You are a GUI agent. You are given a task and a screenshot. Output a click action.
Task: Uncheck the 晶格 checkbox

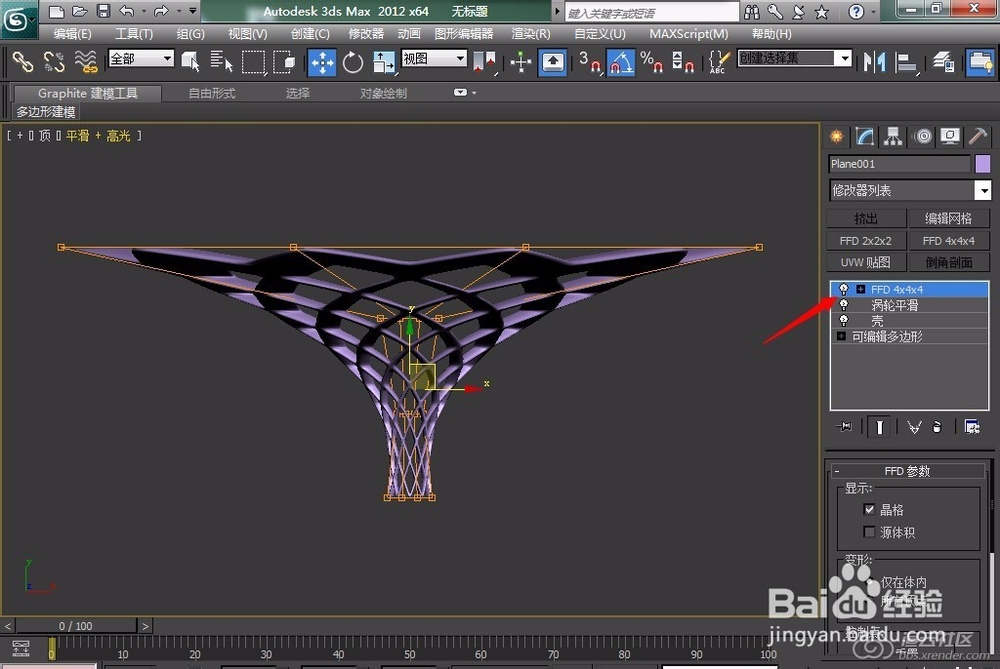point(869,509)
